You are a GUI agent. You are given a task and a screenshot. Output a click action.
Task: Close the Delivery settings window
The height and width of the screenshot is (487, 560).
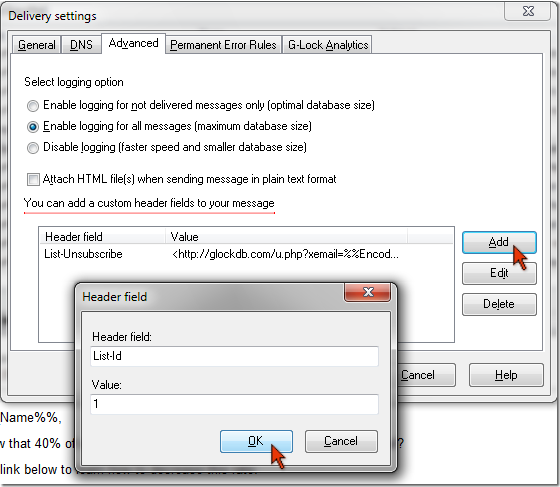[x=528, y=11]
